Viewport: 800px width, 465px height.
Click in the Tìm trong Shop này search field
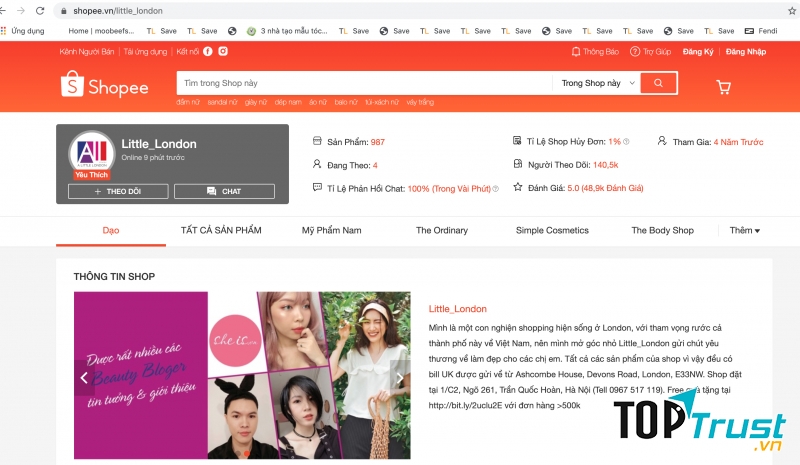click(364, 83)
